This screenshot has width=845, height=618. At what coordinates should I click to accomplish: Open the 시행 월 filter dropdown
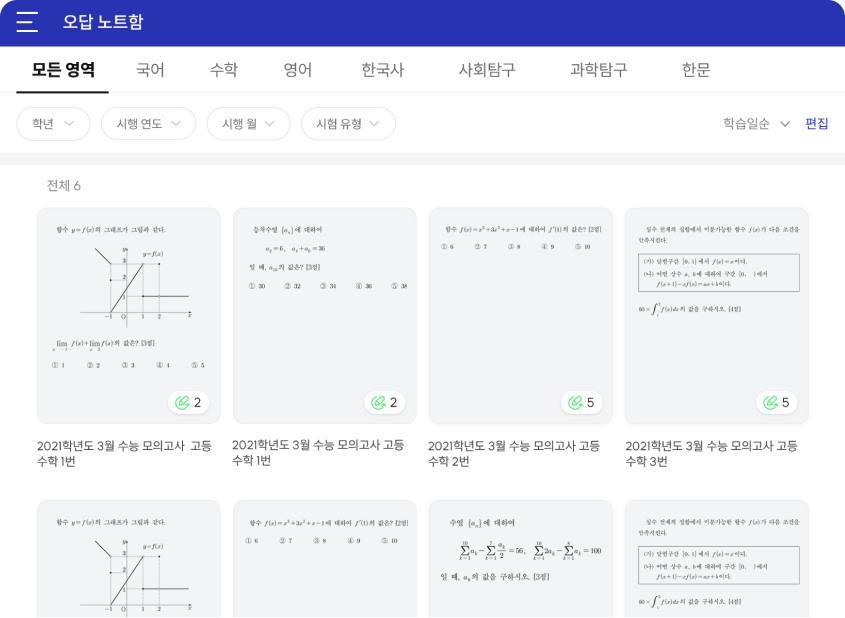coord(248,124)
